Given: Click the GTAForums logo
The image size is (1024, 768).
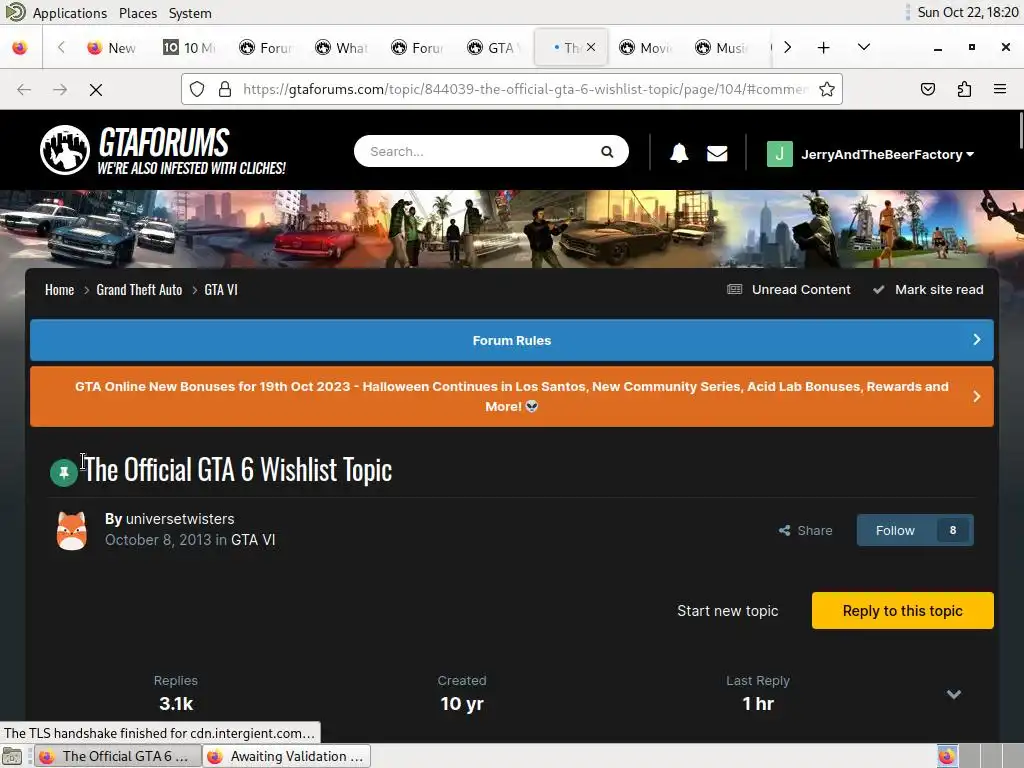Looking at the screenshot, I should [163, 151].
